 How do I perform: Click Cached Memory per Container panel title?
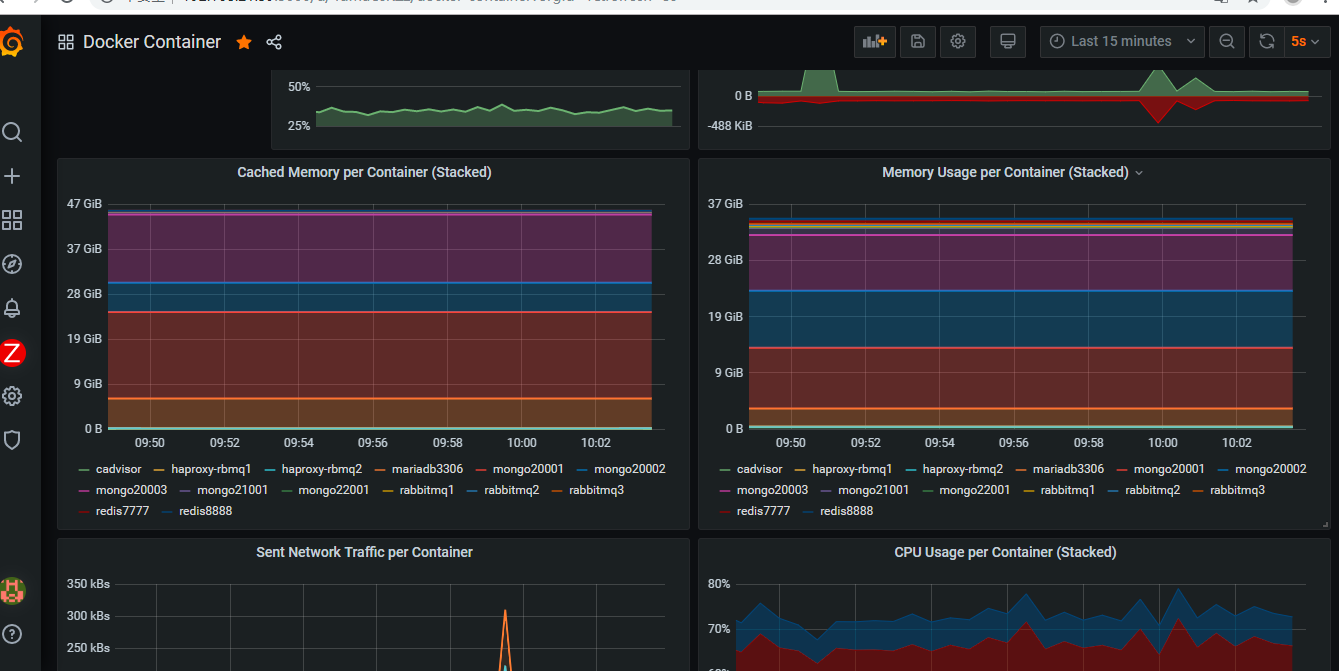364,172
